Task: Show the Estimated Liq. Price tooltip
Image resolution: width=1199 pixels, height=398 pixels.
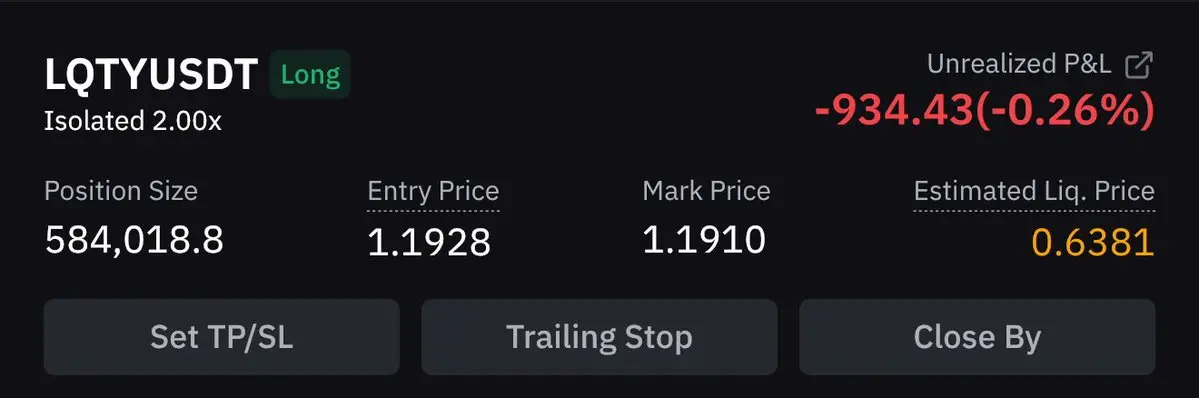Action: click(1035, 191)
